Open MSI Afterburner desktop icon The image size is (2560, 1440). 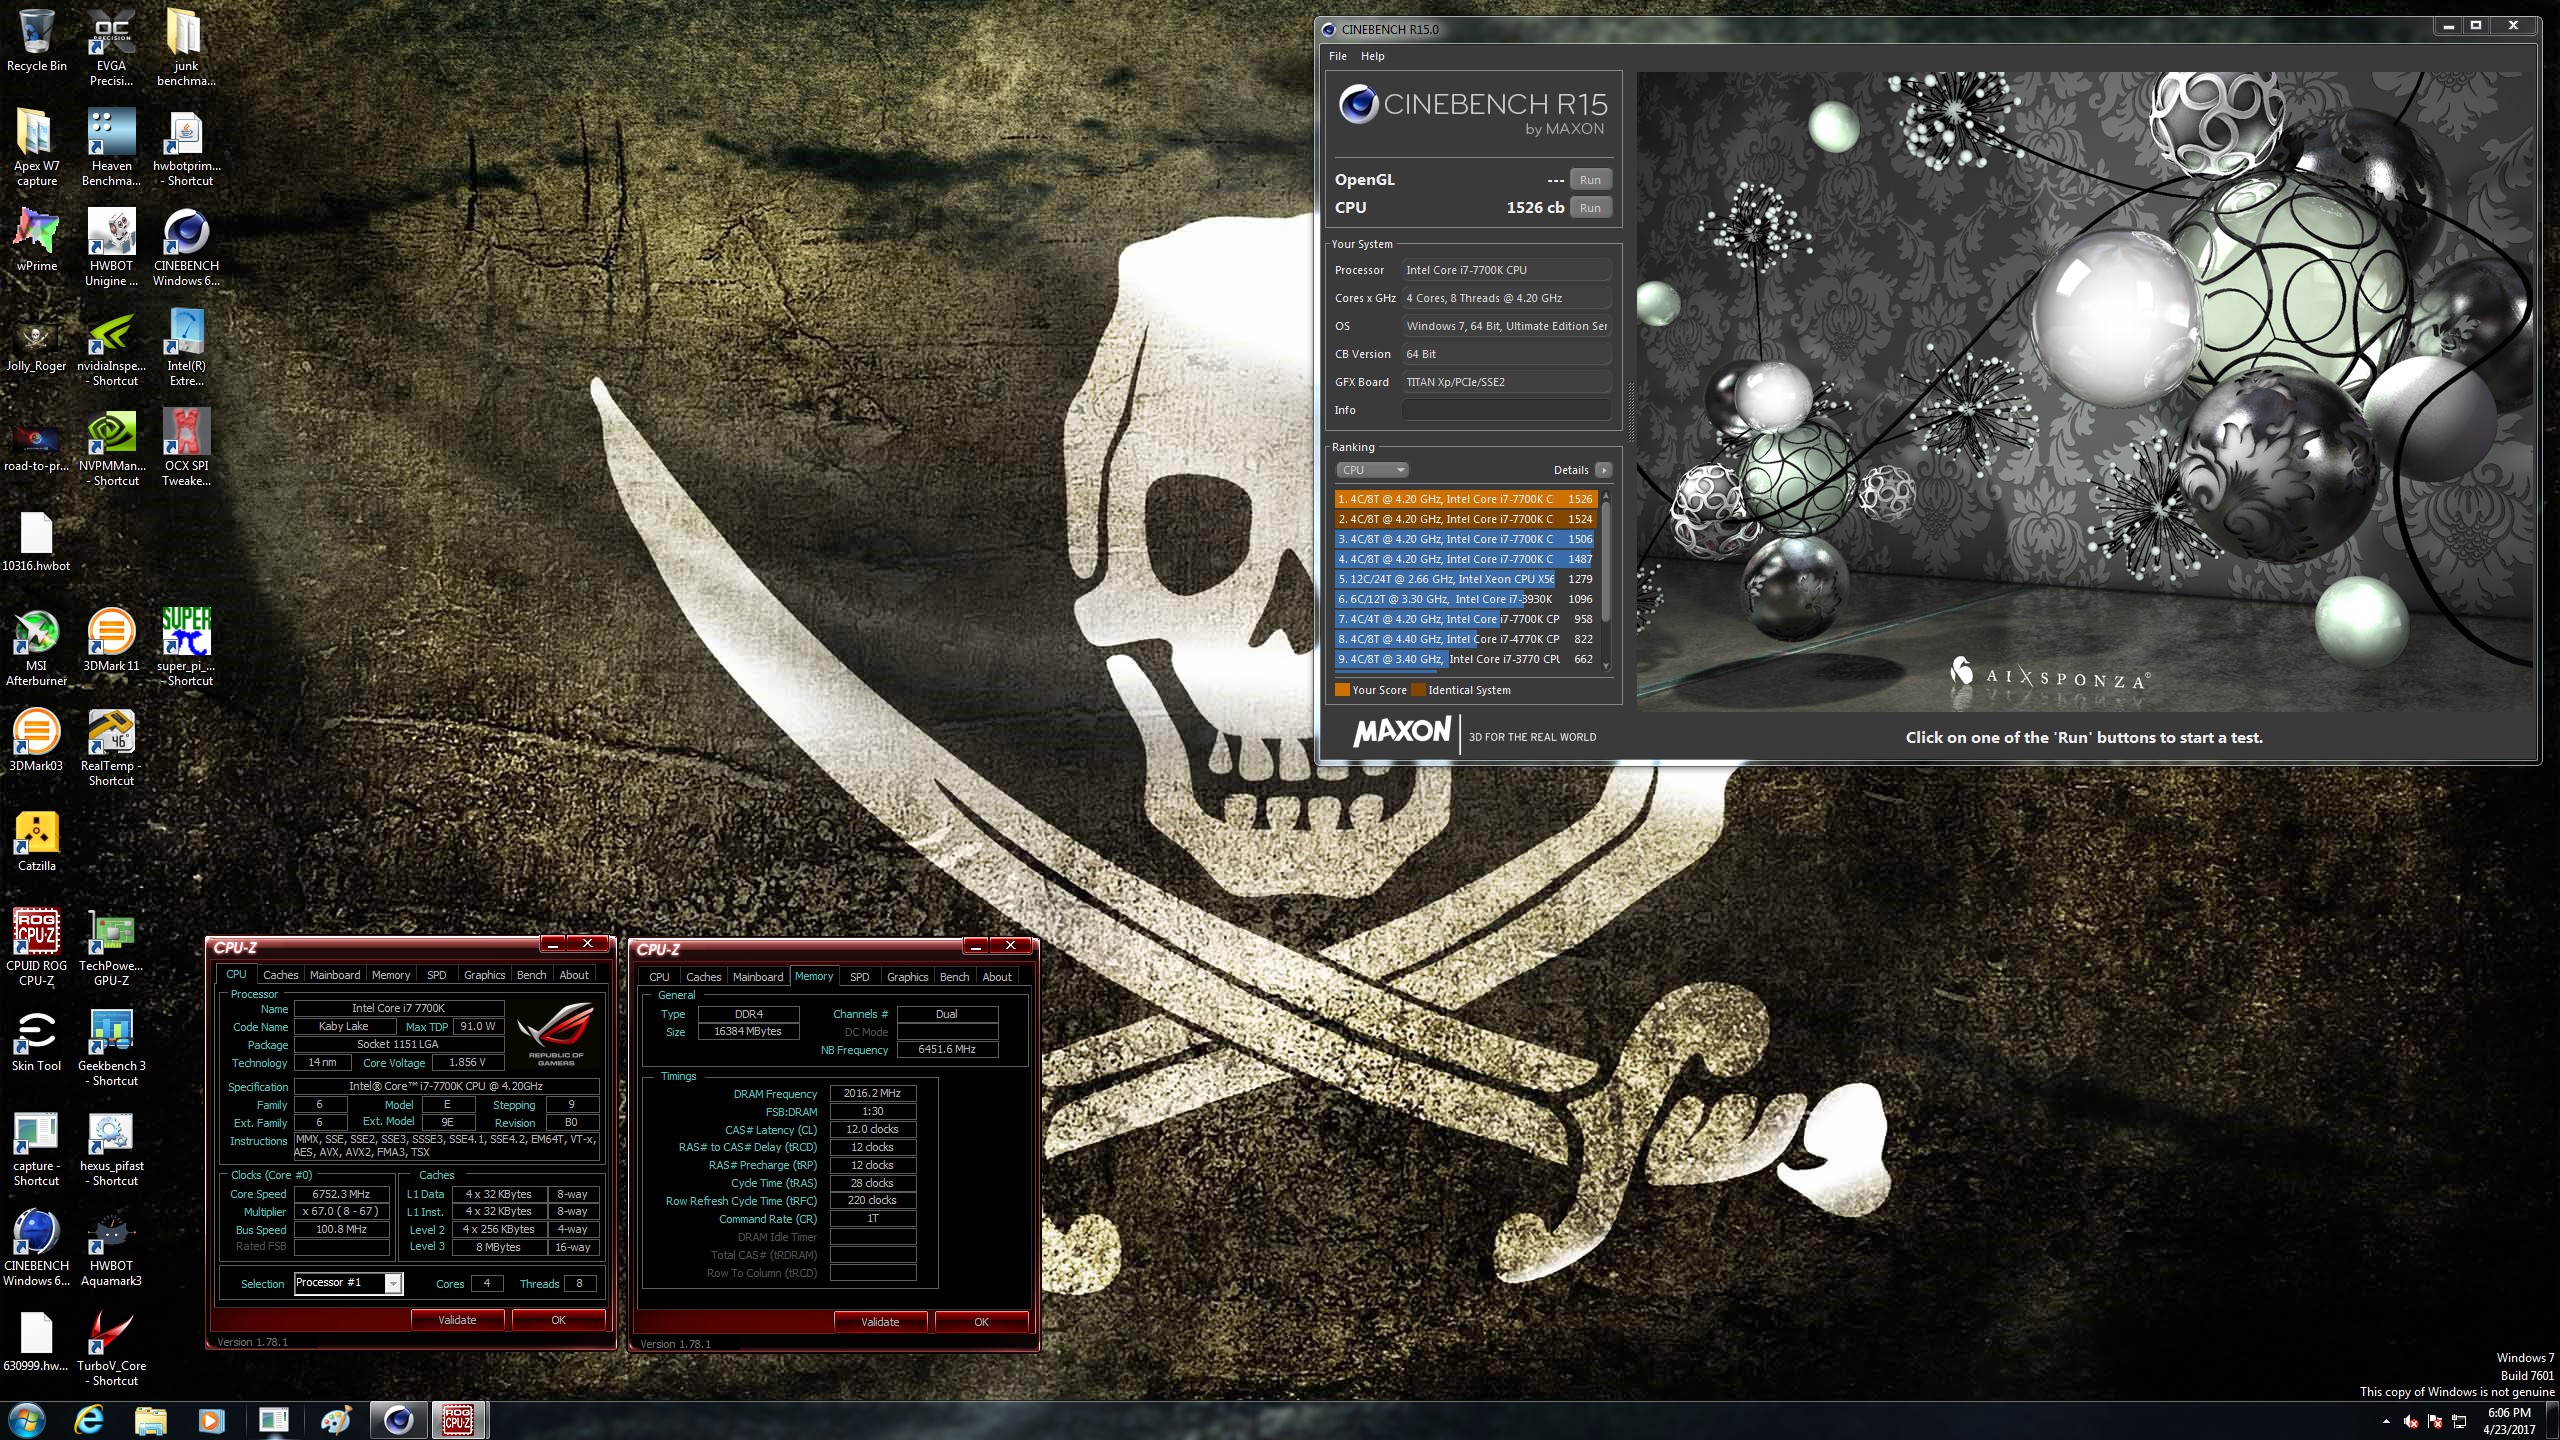pyautogui.click(x=37, y=648)
